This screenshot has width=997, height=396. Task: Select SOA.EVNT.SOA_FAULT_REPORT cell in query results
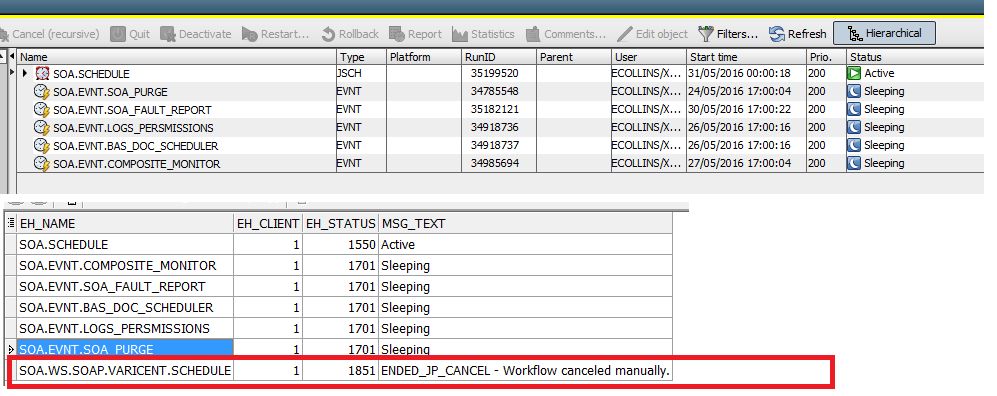click(x=125, y=286)
